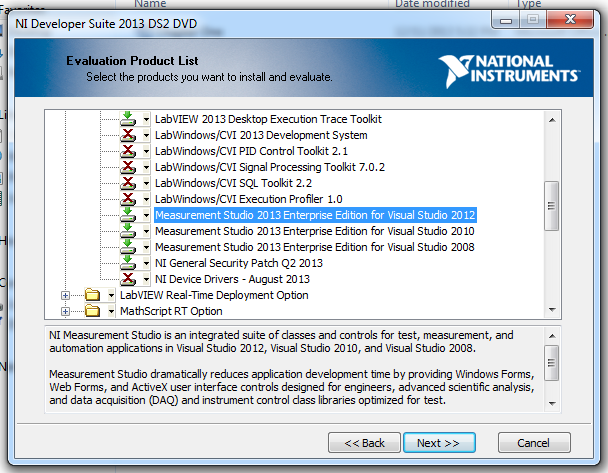Open install-state dropdown for NI Device Drivers August 2013
The height and width of the screenshot is (473, 608).
click(146, 279)
